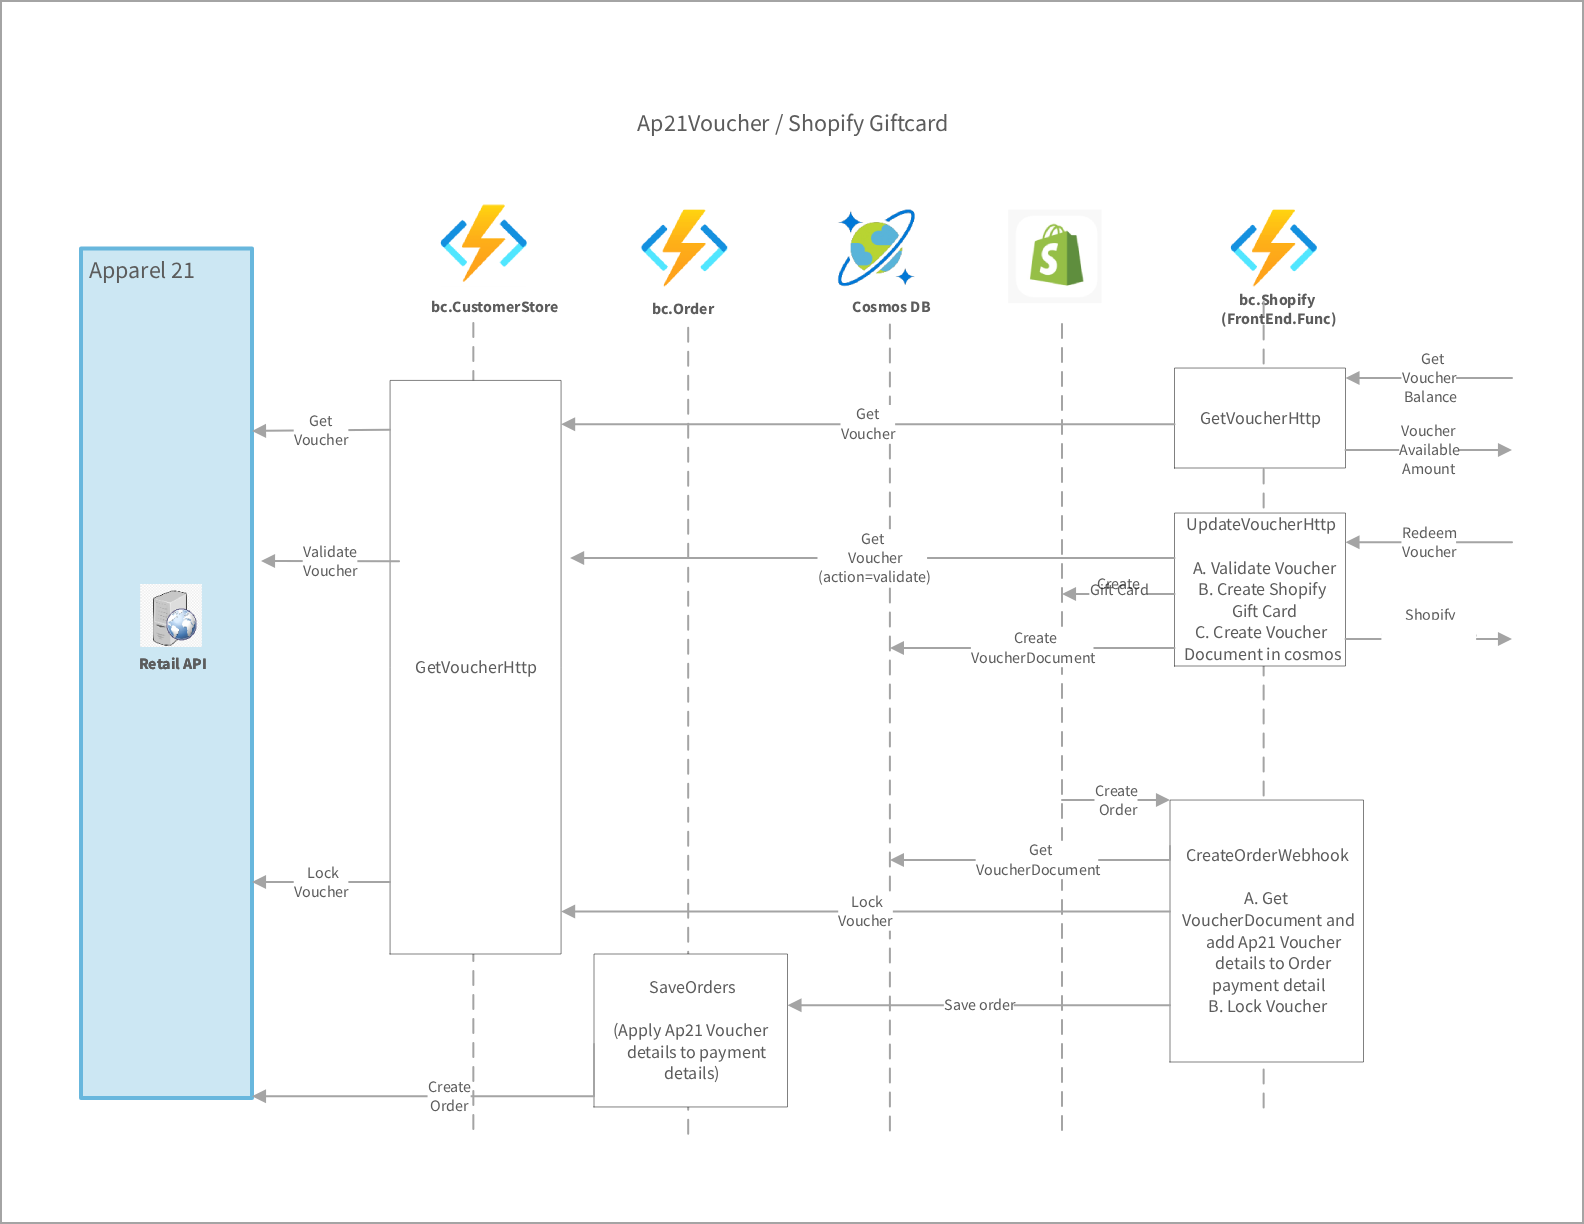Select the Save order arrow label

pos(979,1005)
